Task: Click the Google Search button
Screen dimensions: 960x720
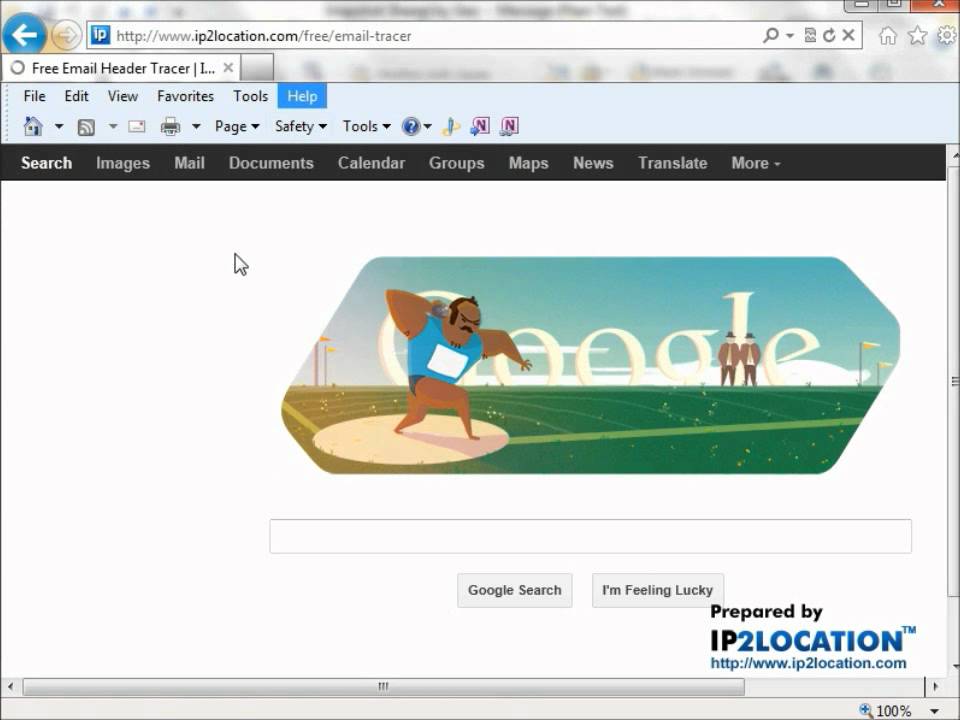Action: pyautogui.click(x=515, y=590)
